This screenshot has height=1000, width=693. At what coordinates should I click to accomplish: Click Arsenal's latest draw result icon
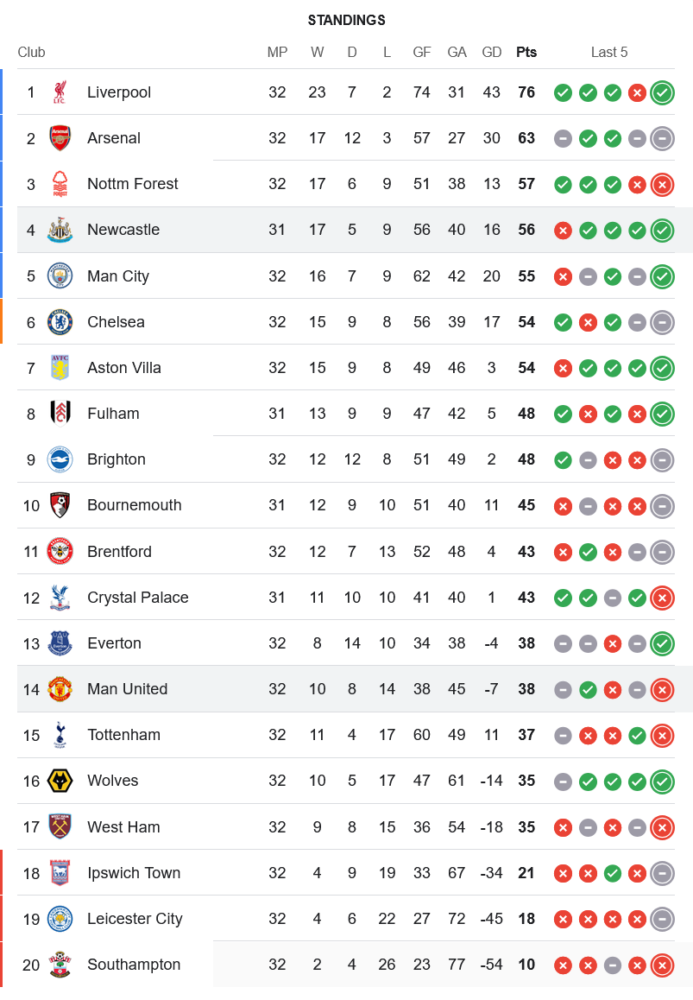click(661, 139)
